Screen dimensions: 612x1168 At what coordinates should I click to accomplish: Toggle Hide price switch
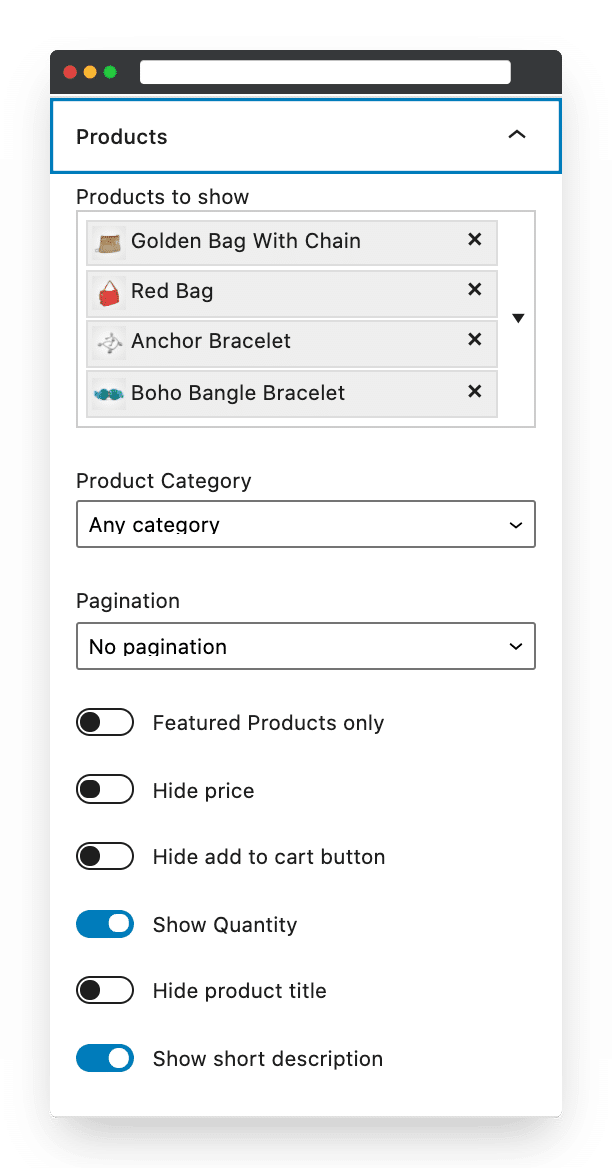pos(105,790)
